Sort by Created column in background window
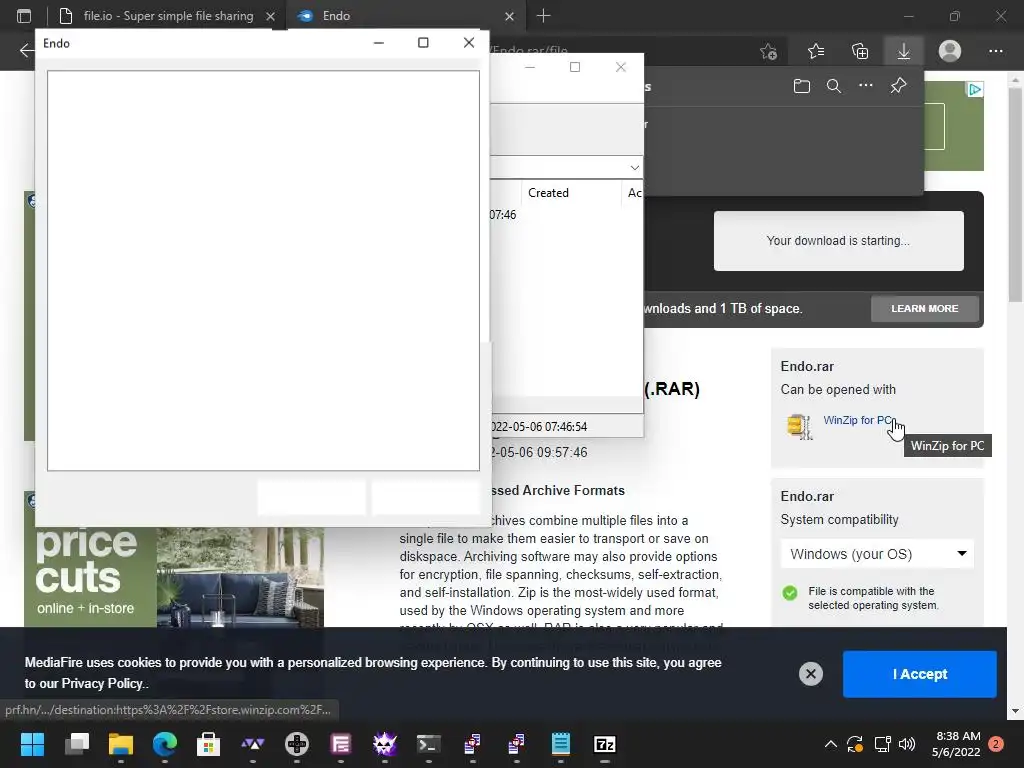The width and height of the screenshot is (1024, 768). [x=548, y=193]
